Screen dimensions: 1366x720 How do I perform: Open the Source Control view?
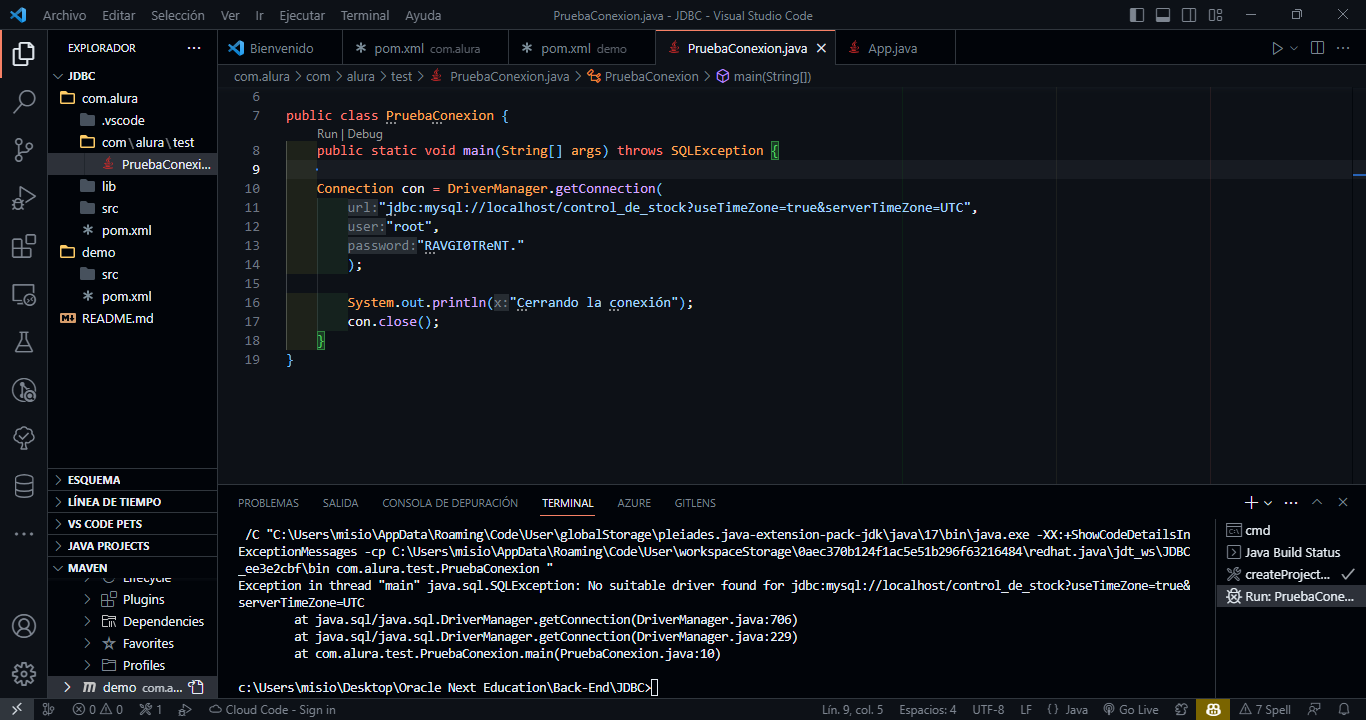pyautogui.click(x=24, y=150)
